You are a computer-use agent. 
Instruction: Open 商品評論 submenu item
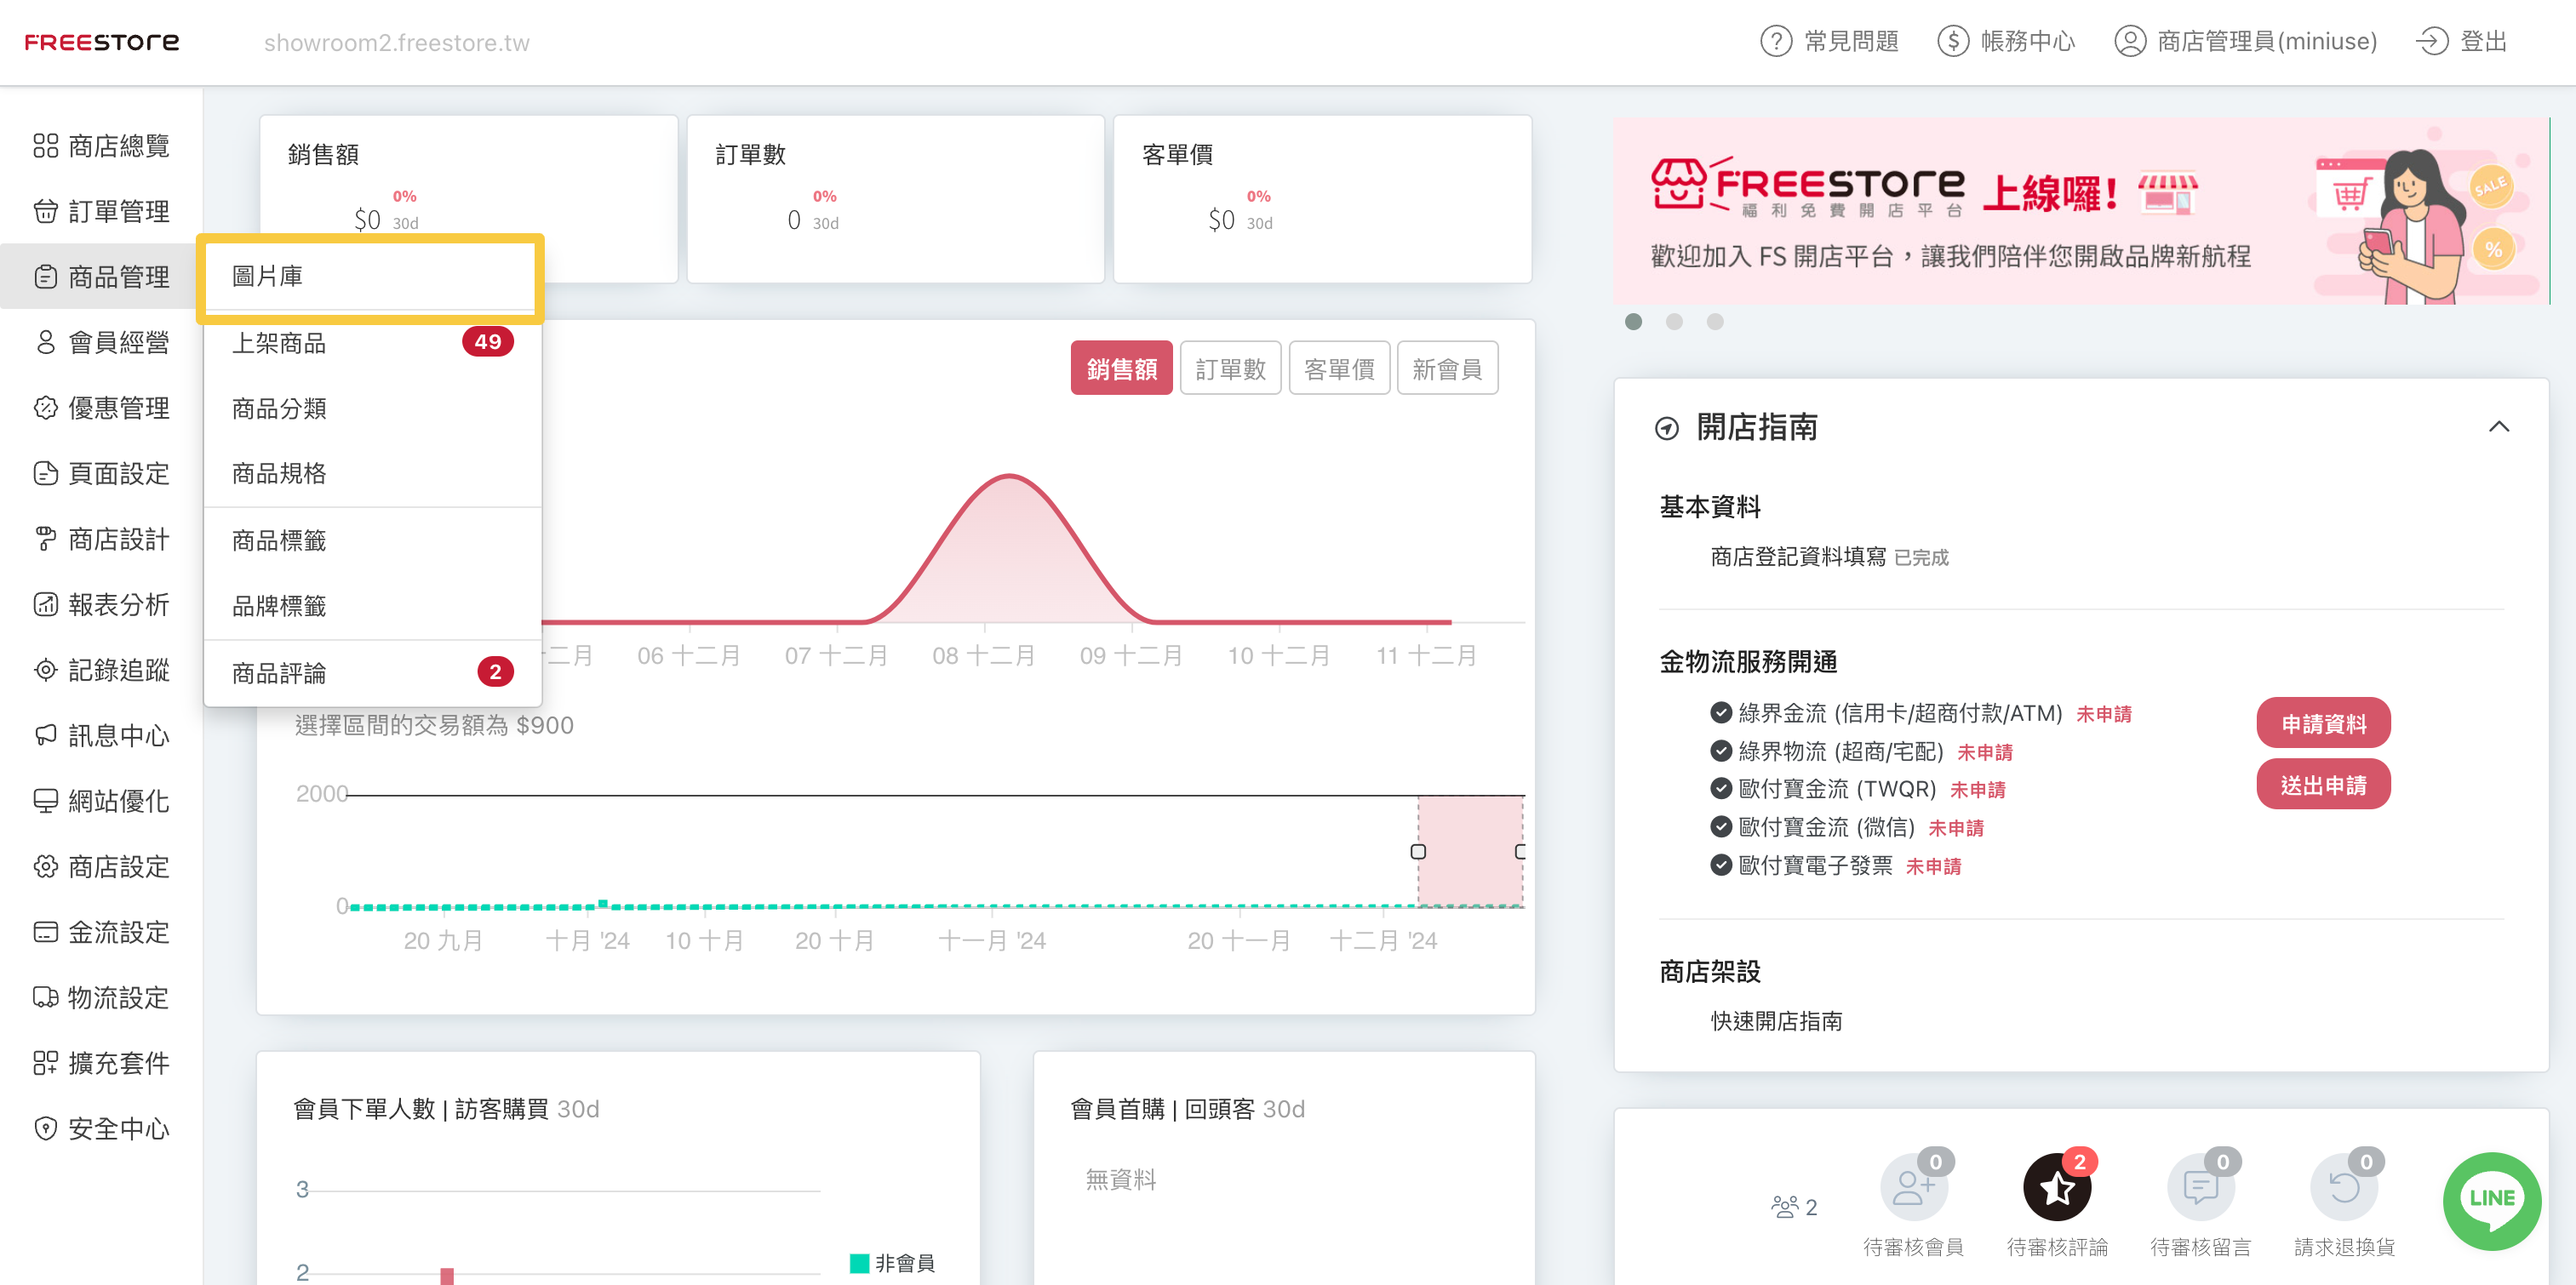[371, 673]
